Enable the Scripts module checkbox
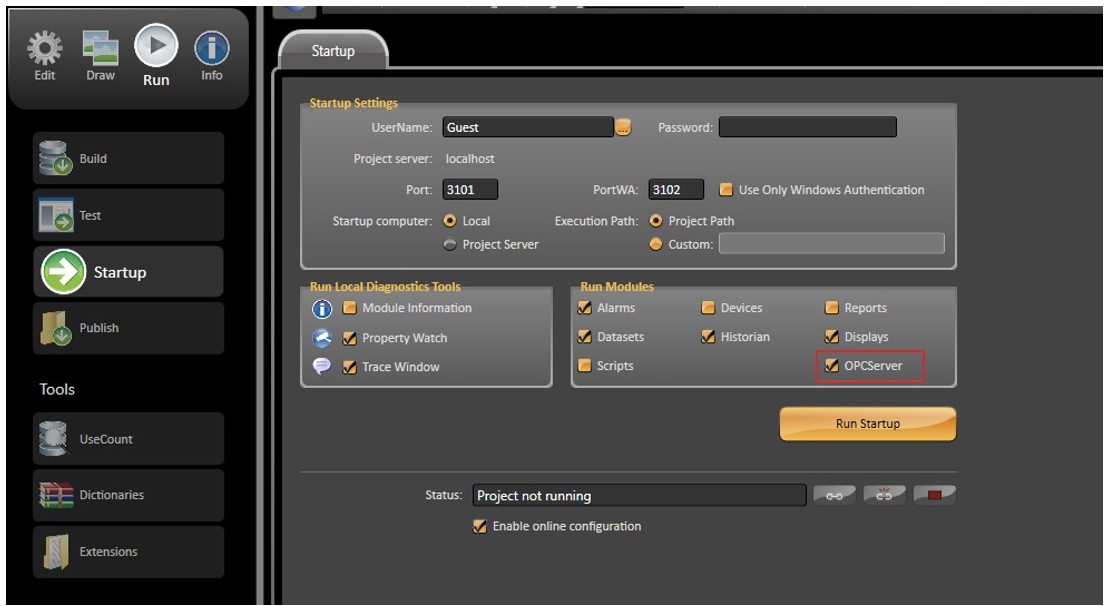The height and width of the screenshot is (606, 1104). click(x=585, y=366)
